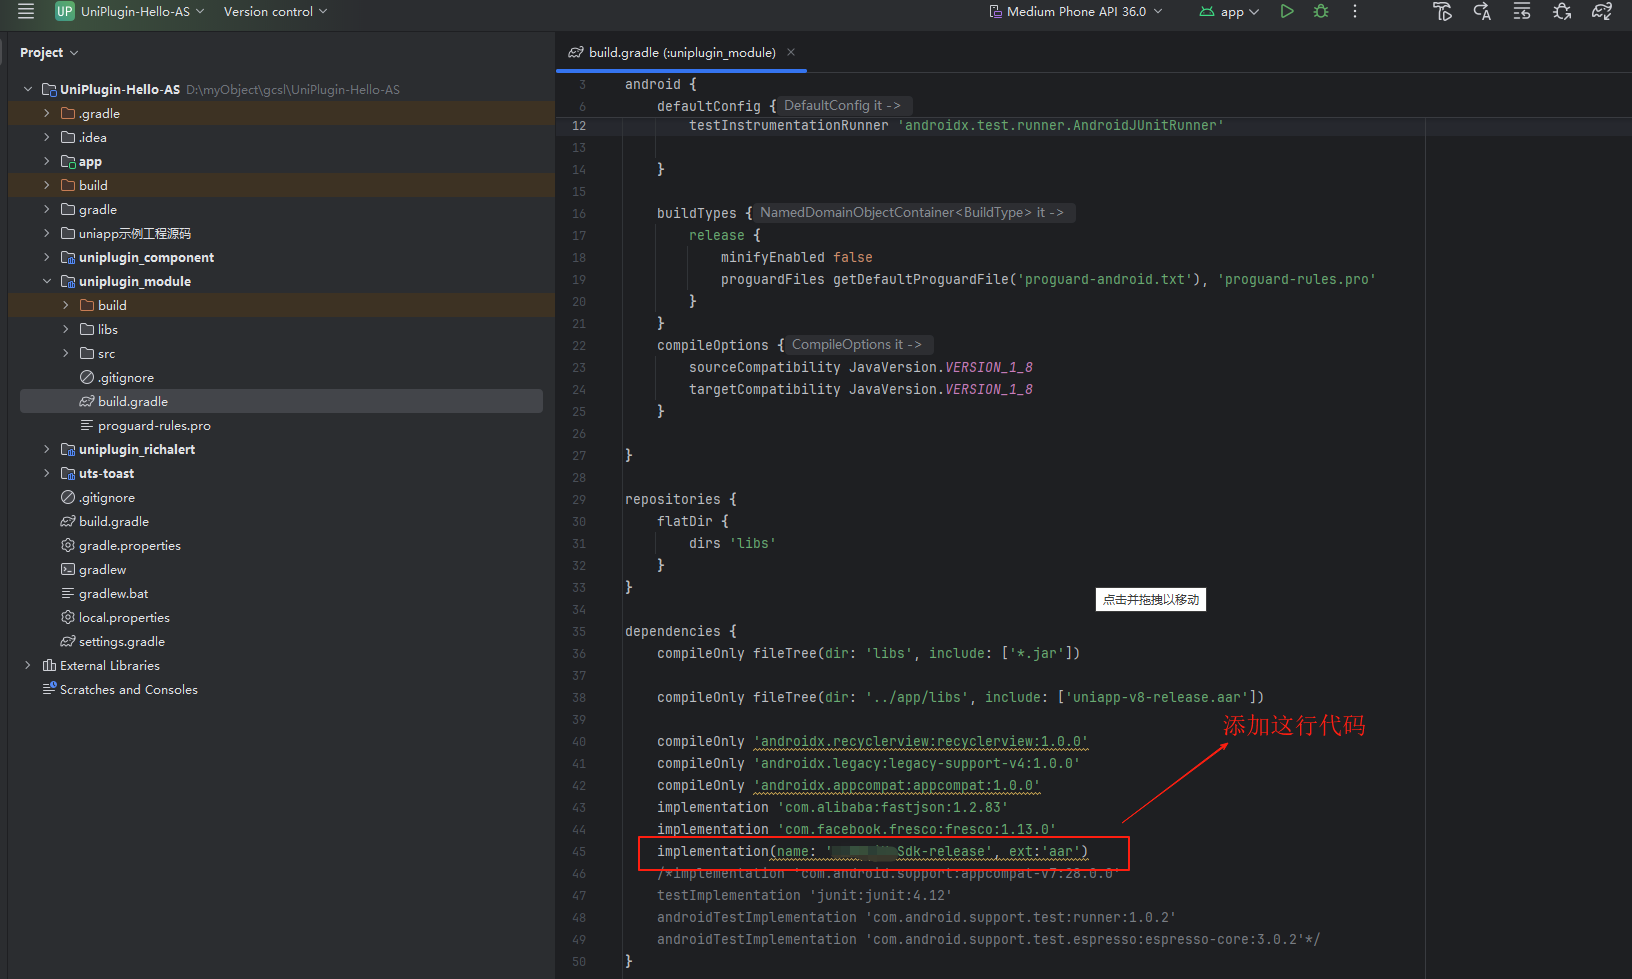This screenshot has width=1632, height=979.
Task: Click 'com.alibaba:fastjson:1.2.83' dependency string
Action: (x=892, y=807)
